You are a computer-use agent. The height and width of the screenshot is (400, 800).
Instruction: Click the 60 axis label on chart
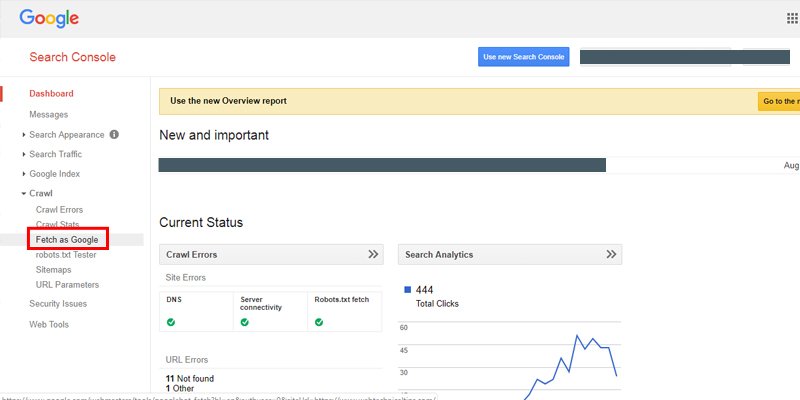(x=404, y=327)
